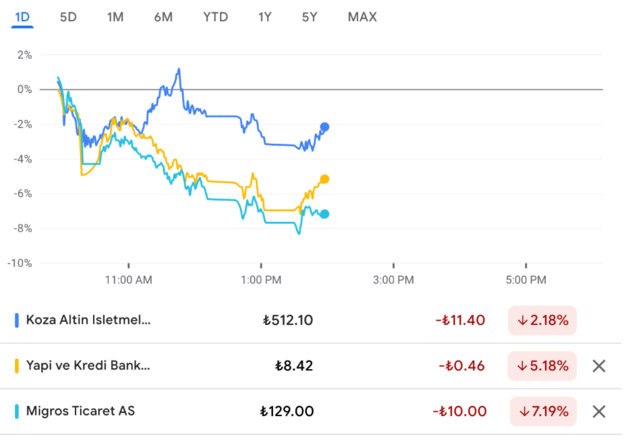This screenshot has width=640, height=448.
Task: Remove Migros Ticaret AS comparison
Action: [599, 411]
